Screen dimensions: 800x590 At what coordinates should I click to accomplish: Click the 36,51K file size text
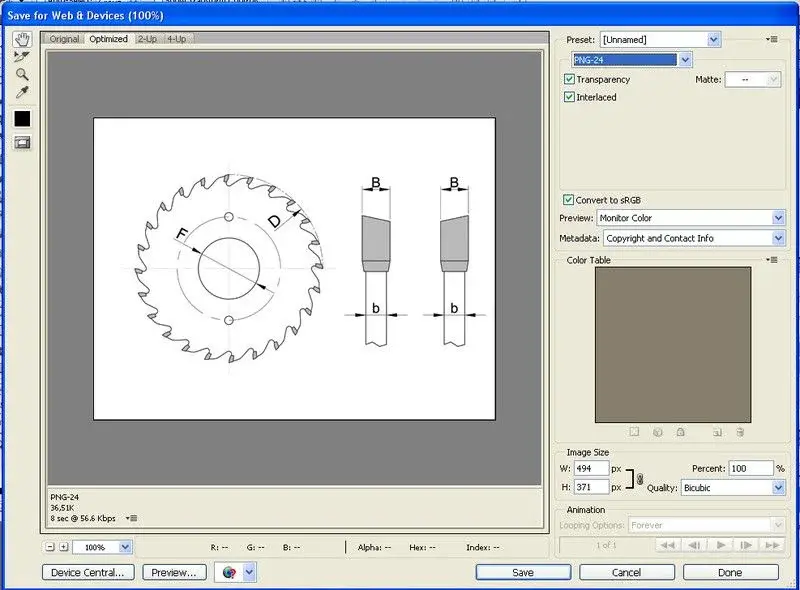pyautogui.click(x=62, y=508)
